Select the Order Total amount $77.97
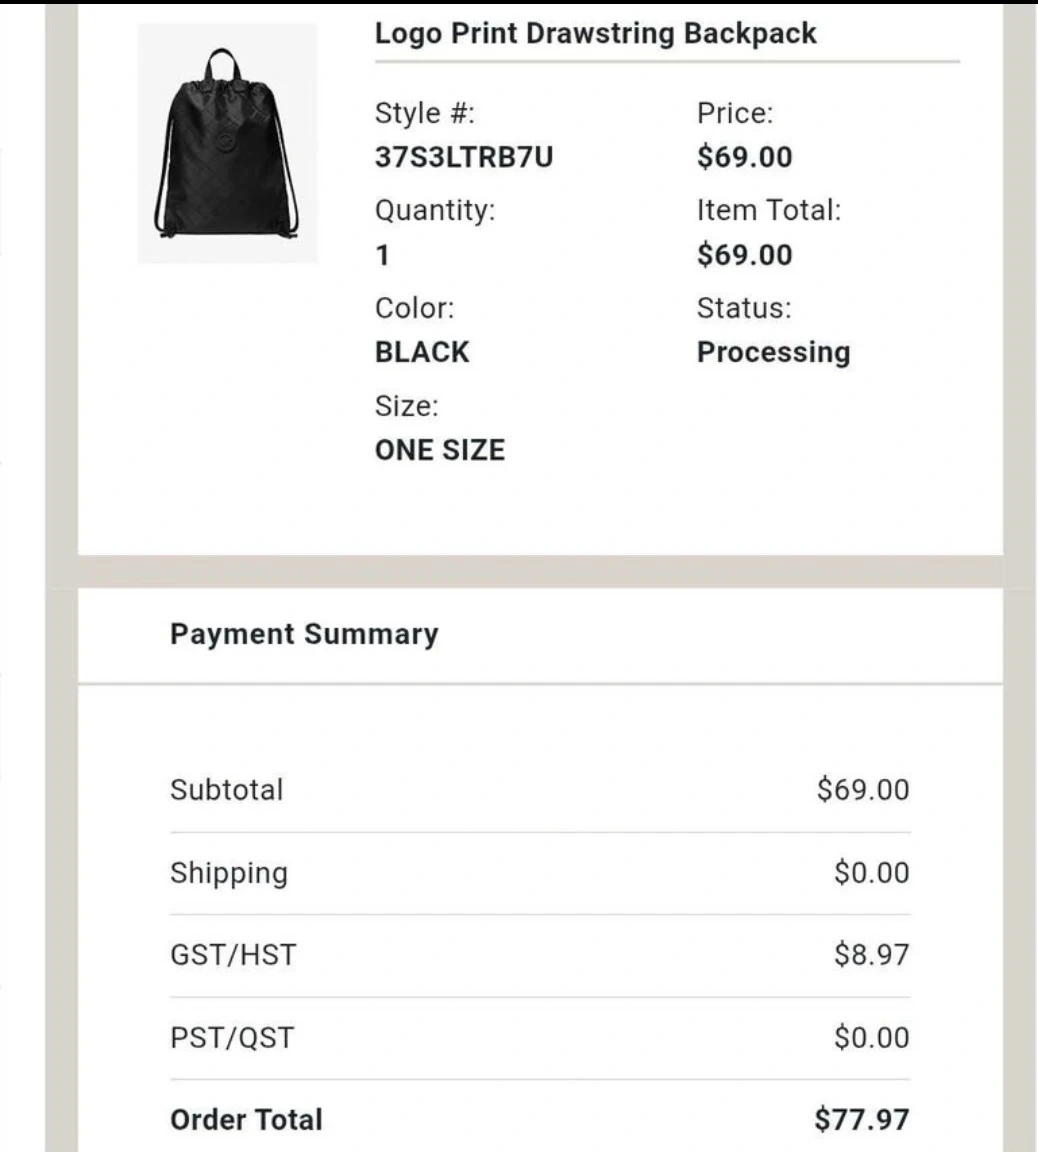Screen dimensions: 1038x1152 point(861,1119)
